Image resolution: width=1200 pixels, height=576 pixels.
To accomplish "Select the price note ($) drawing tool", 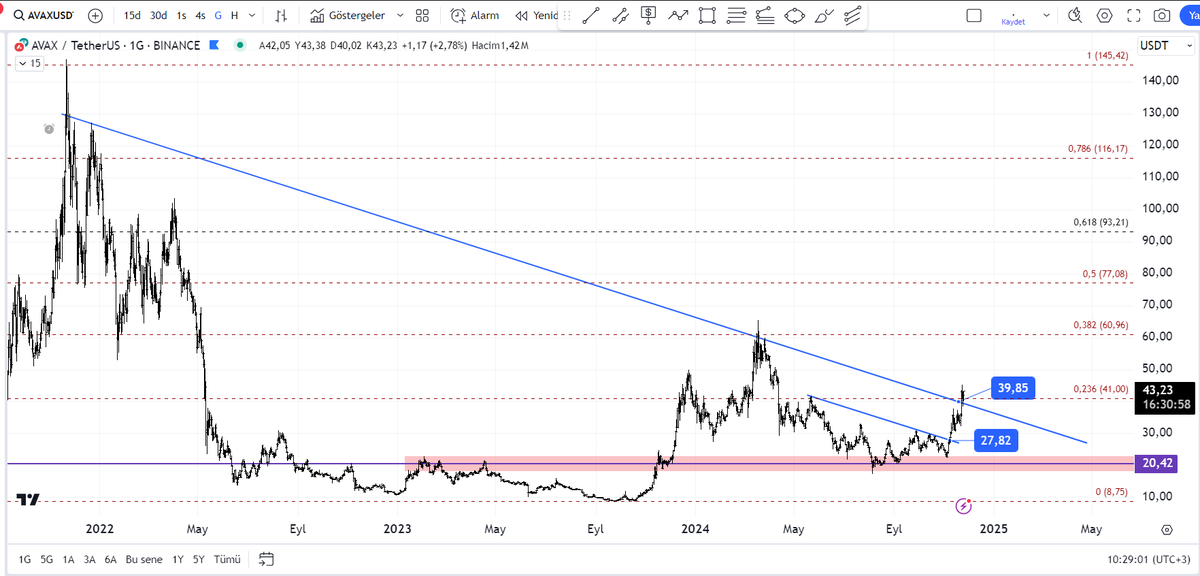I will [x=648, y=15].
